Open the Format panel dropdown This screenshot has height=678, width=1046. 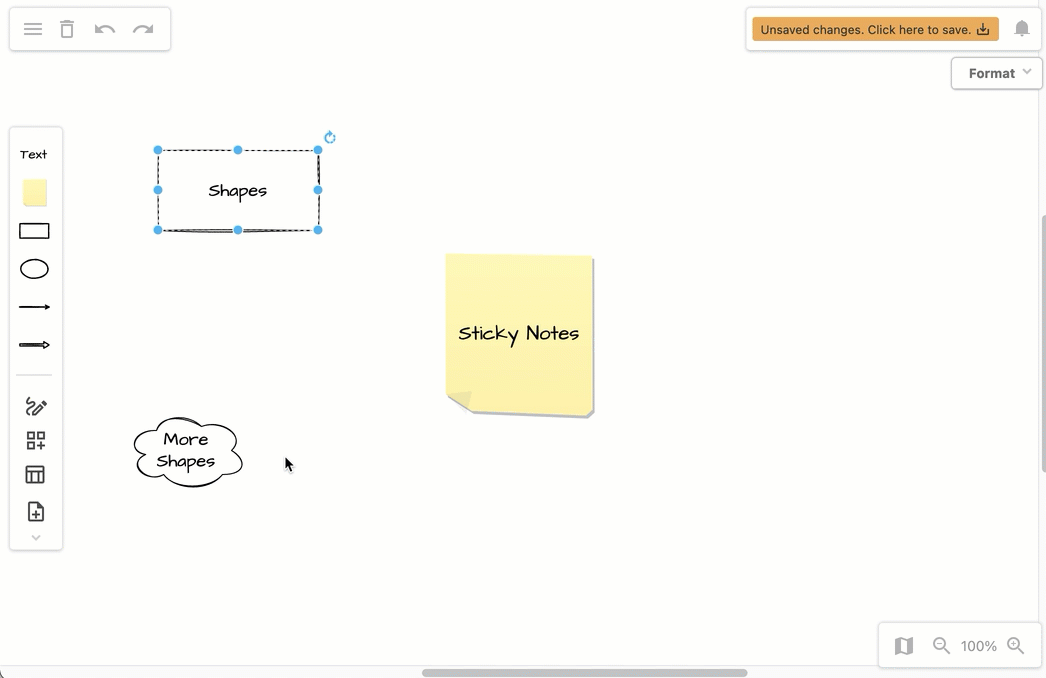coord(995,72)
